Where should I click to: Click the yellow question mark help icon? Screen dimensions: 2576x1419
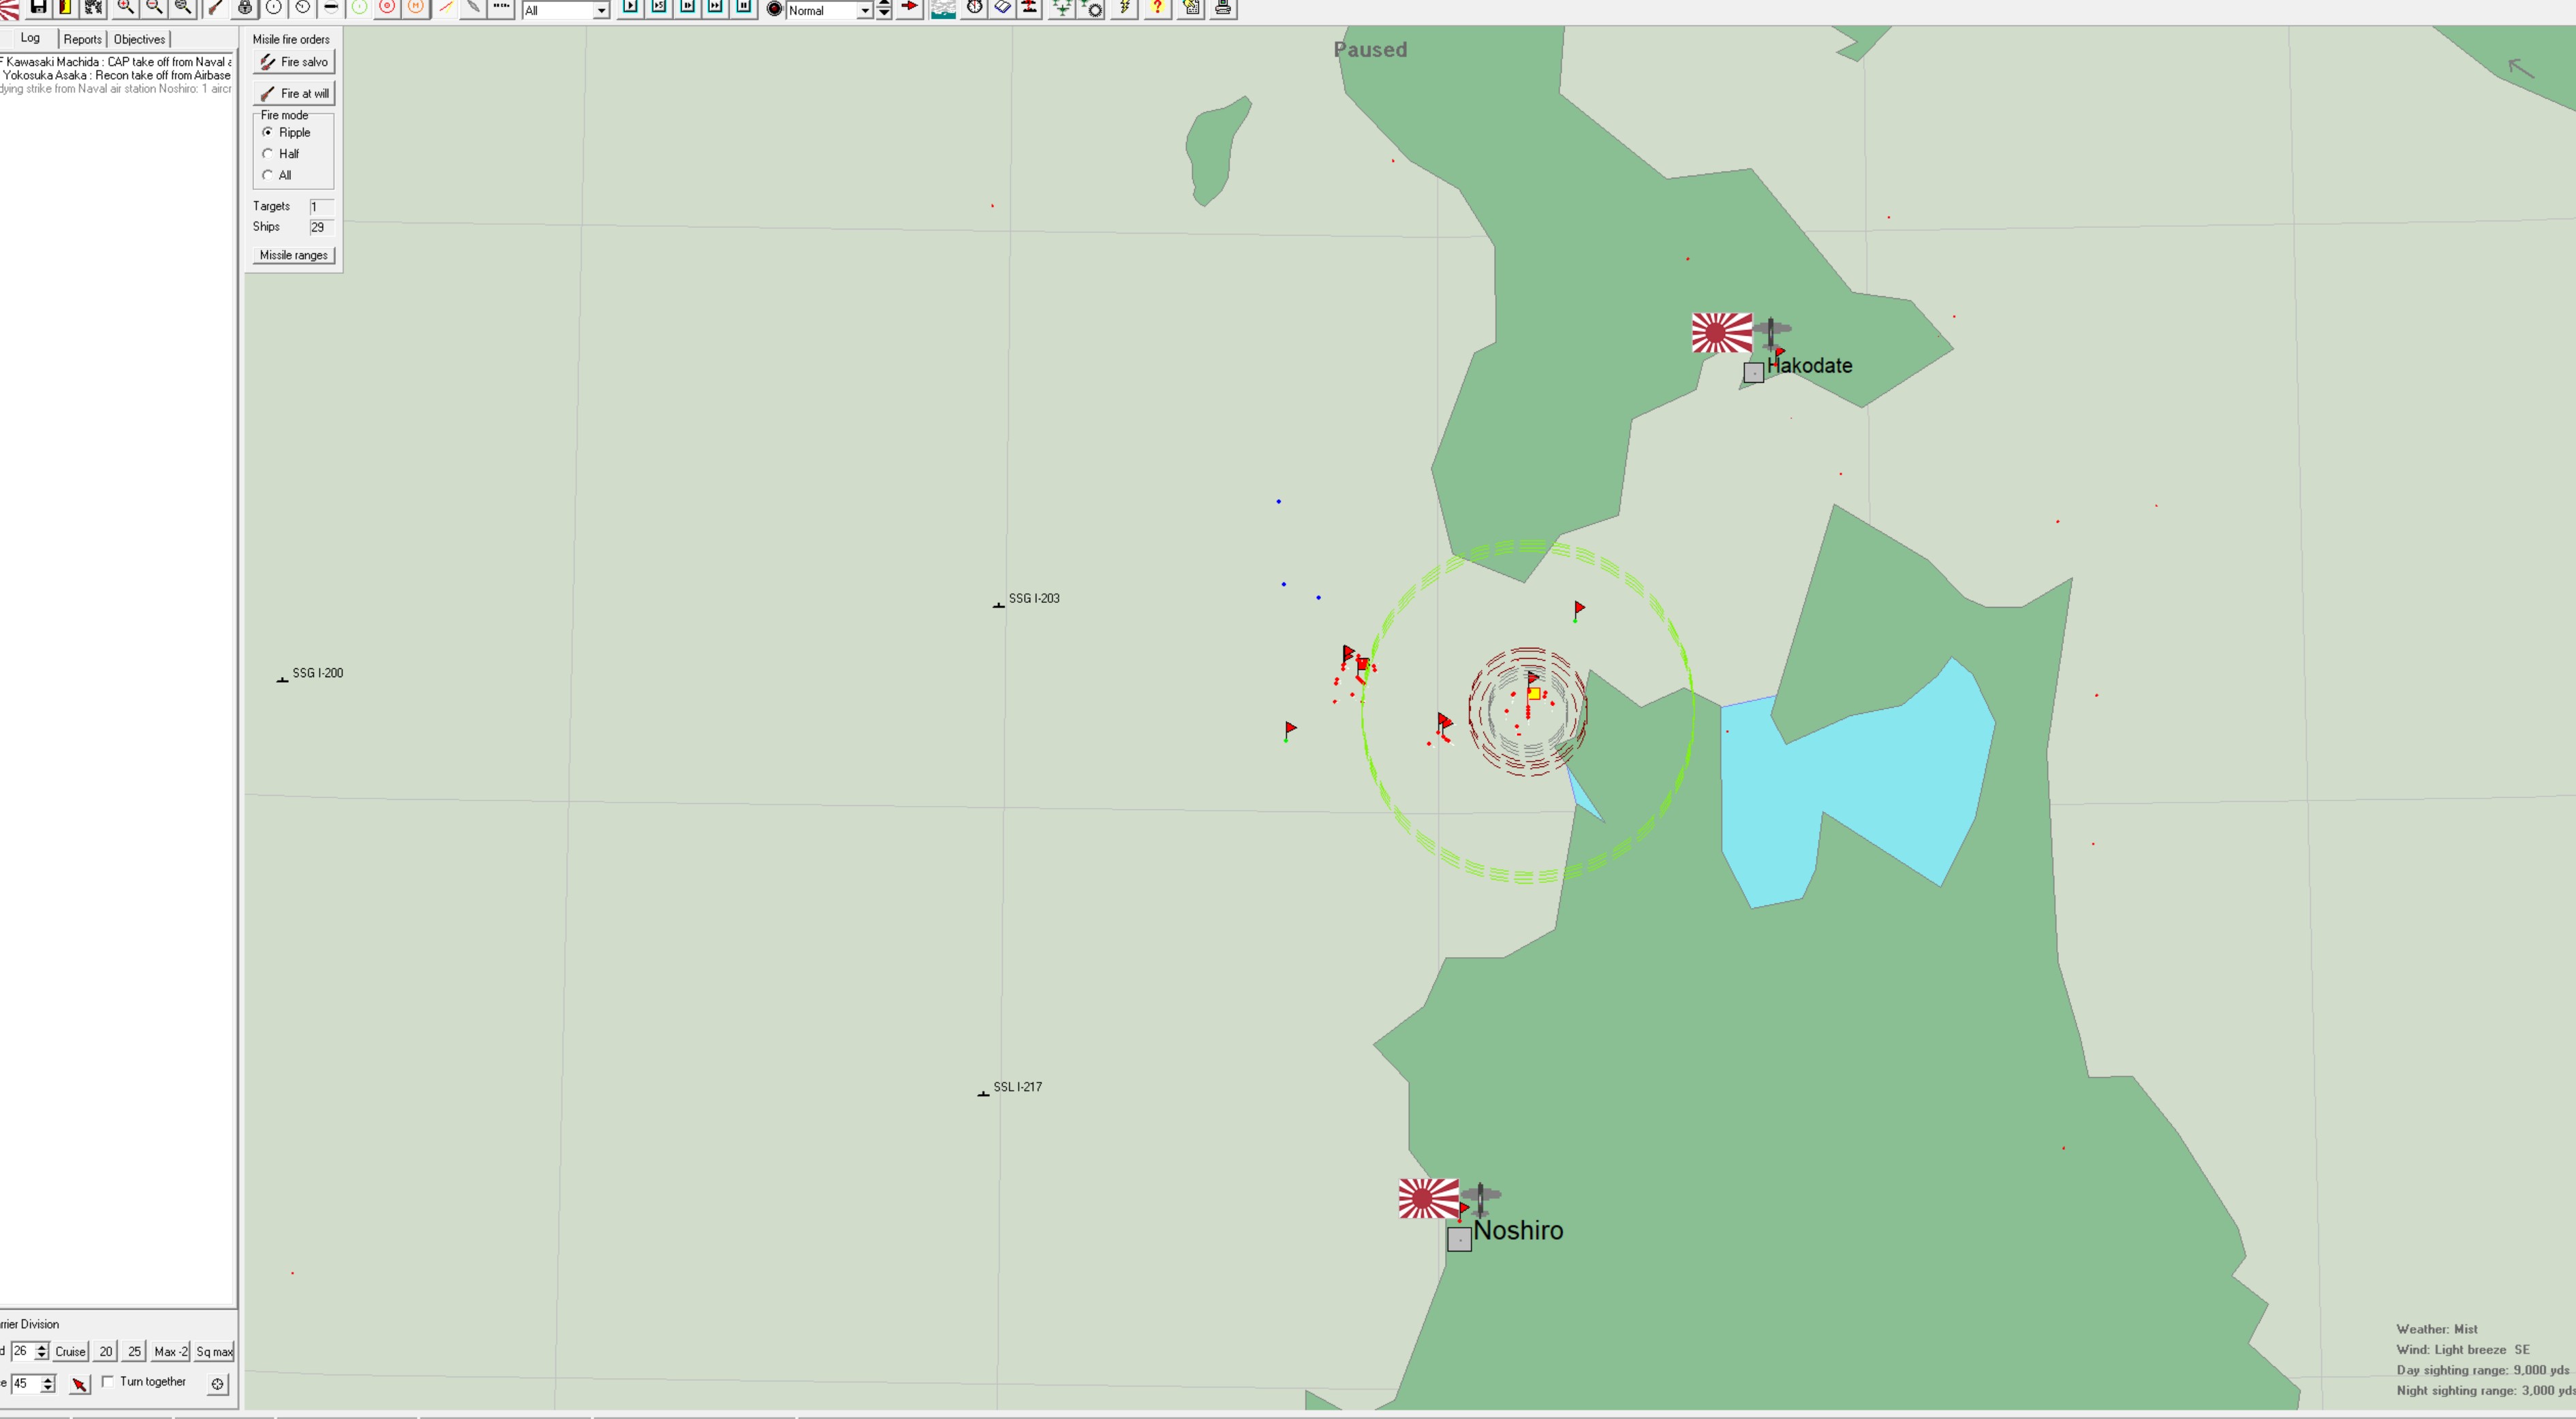pos(1157,9)
